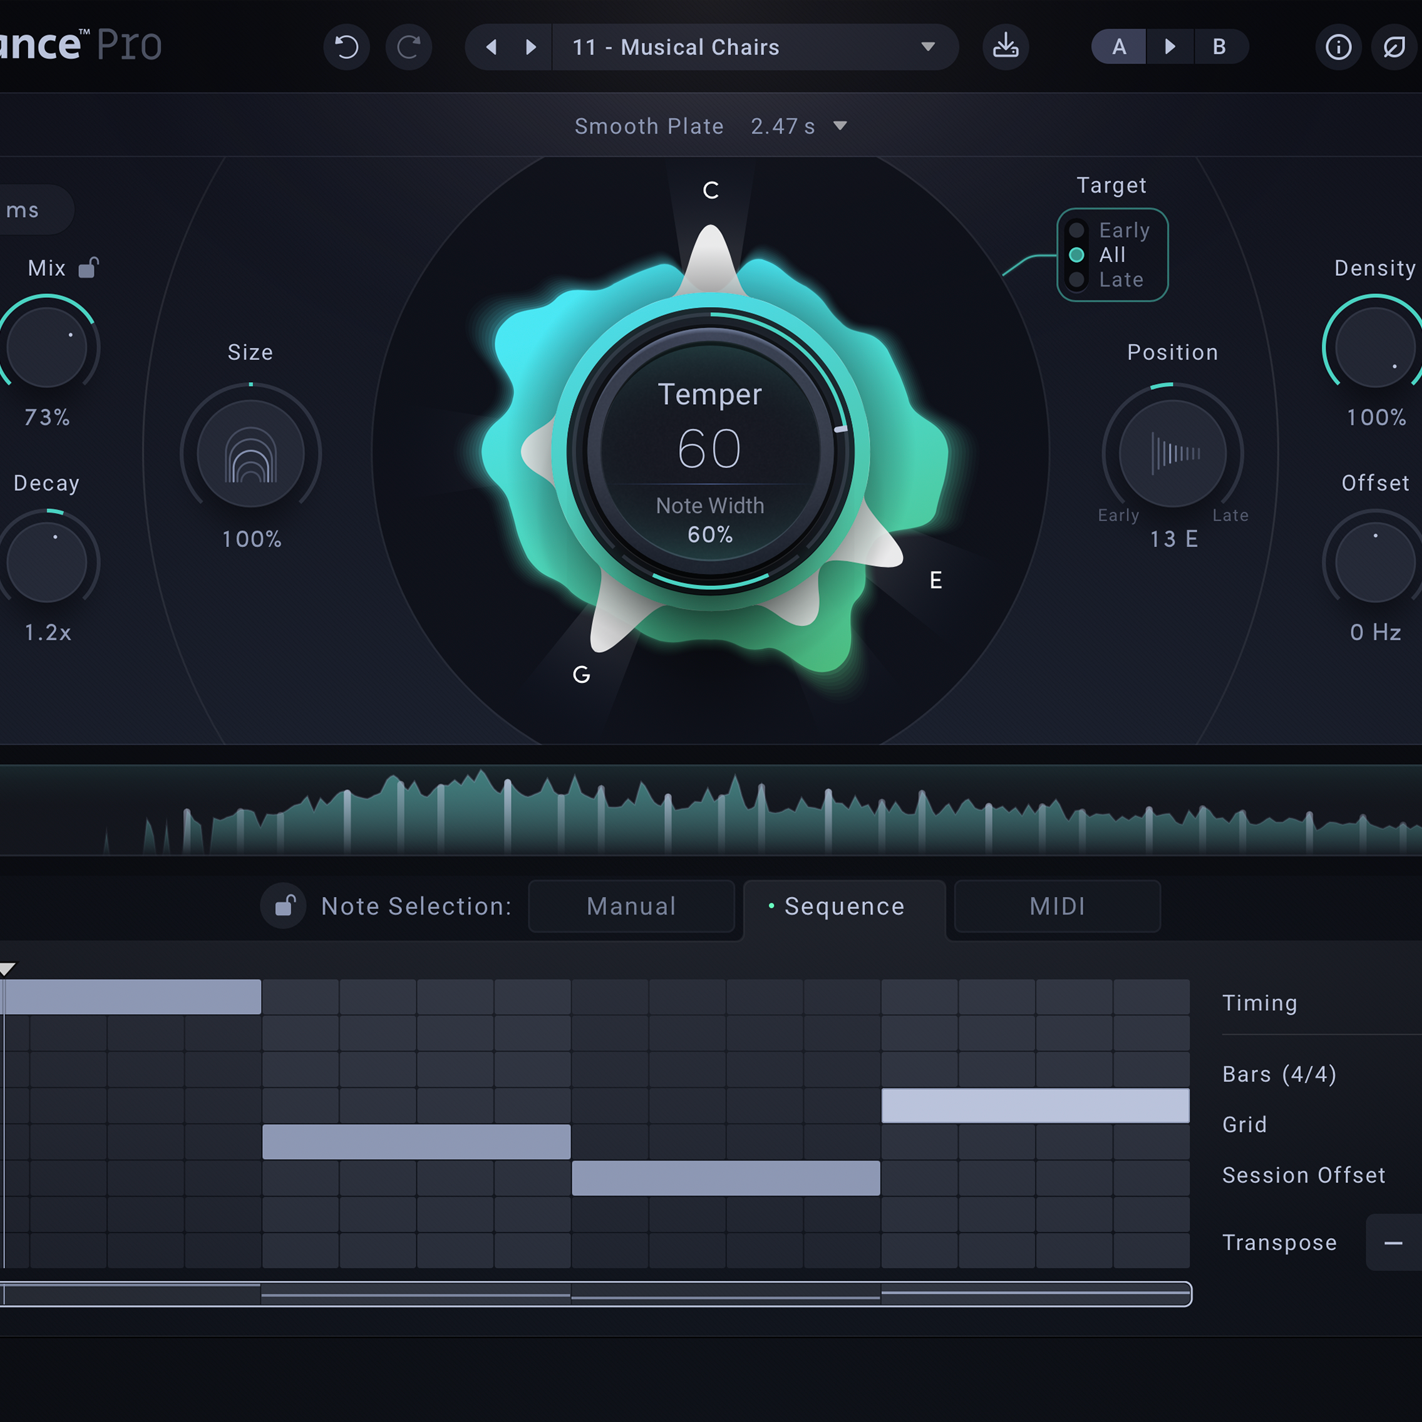The height and width of the screenshot is (1422, 1422).
Task: Open the 2.47 s decay time dropdown
Action: pyautogui.click(x=800, y=126)
